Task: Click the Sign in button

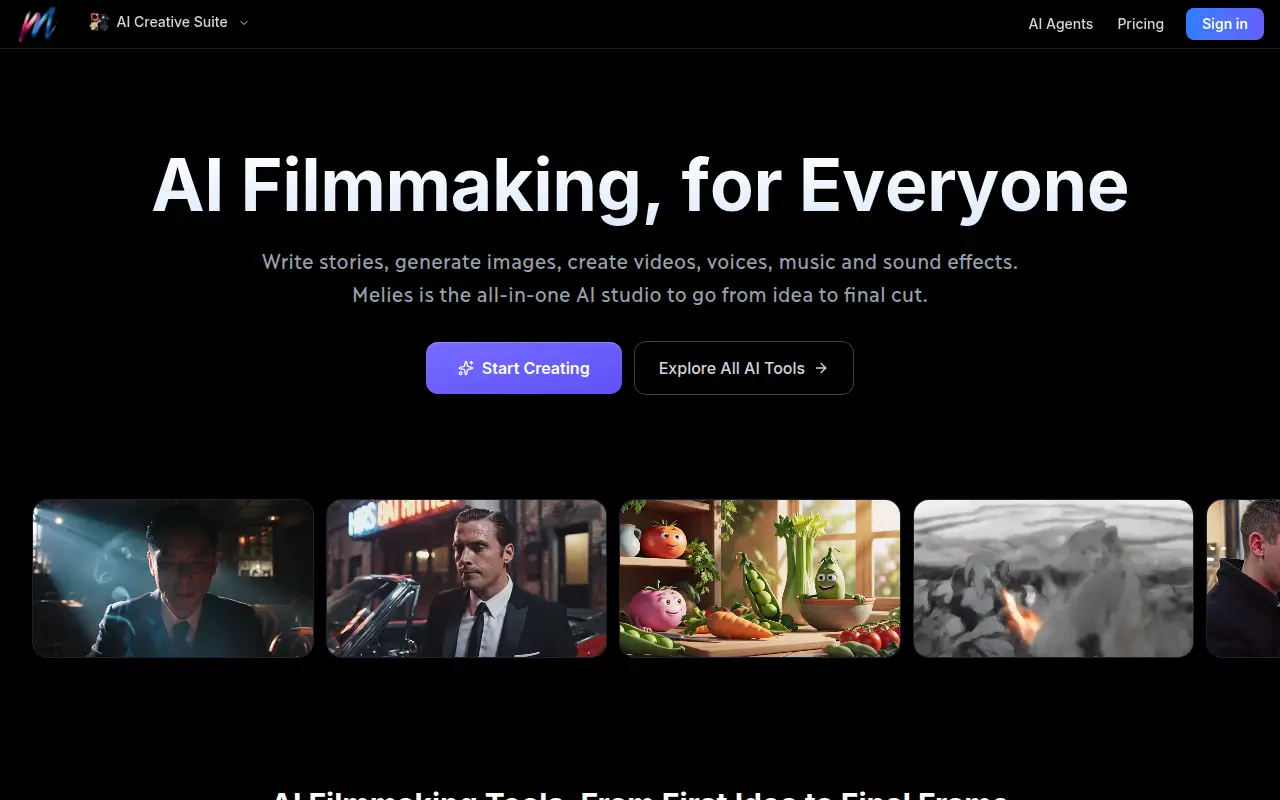Action: pos(1224,24)
